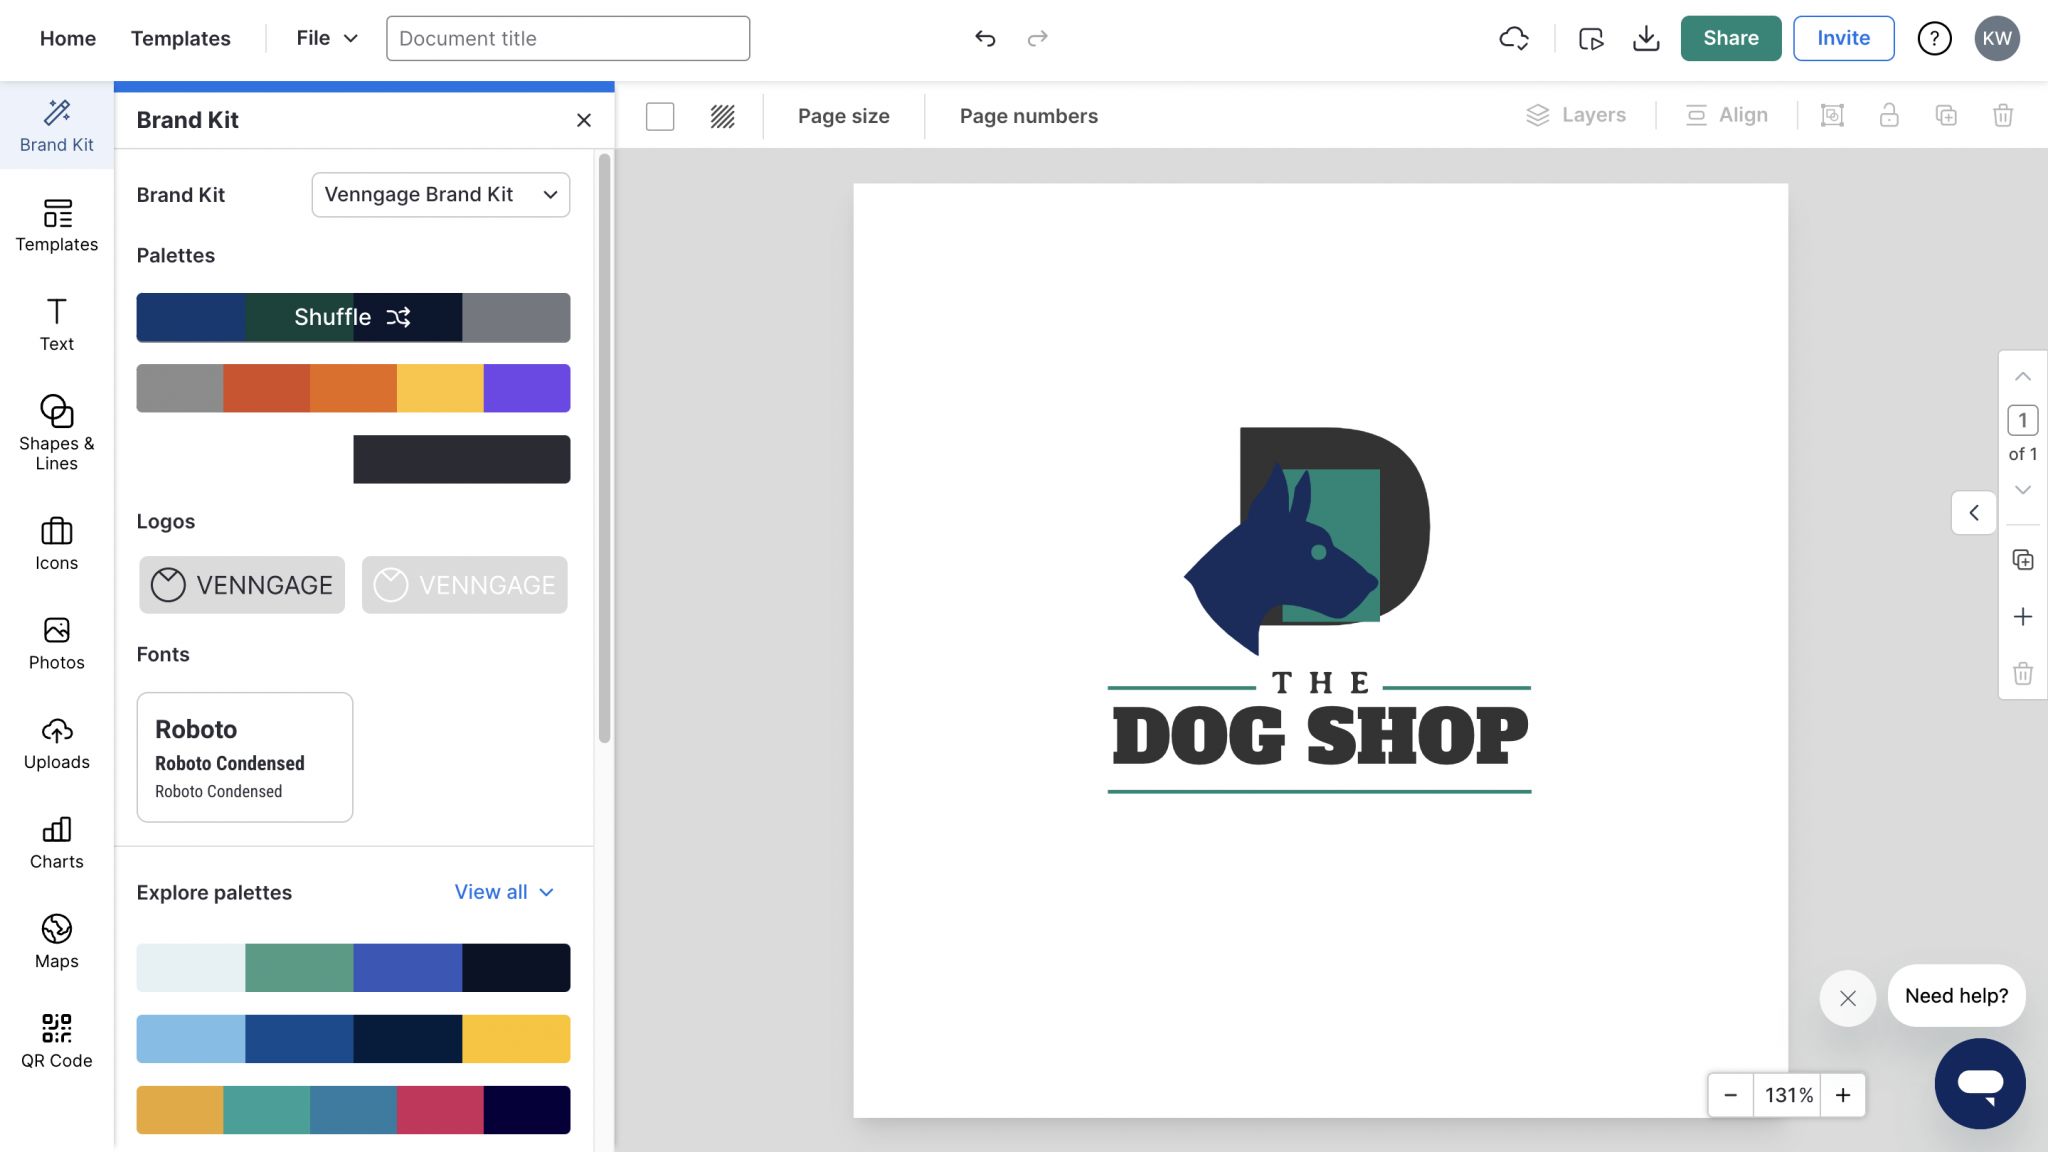Toggle the page background checkbox
The image size is (2048, 1152).
pyautogui.click(x=660, y=116)
